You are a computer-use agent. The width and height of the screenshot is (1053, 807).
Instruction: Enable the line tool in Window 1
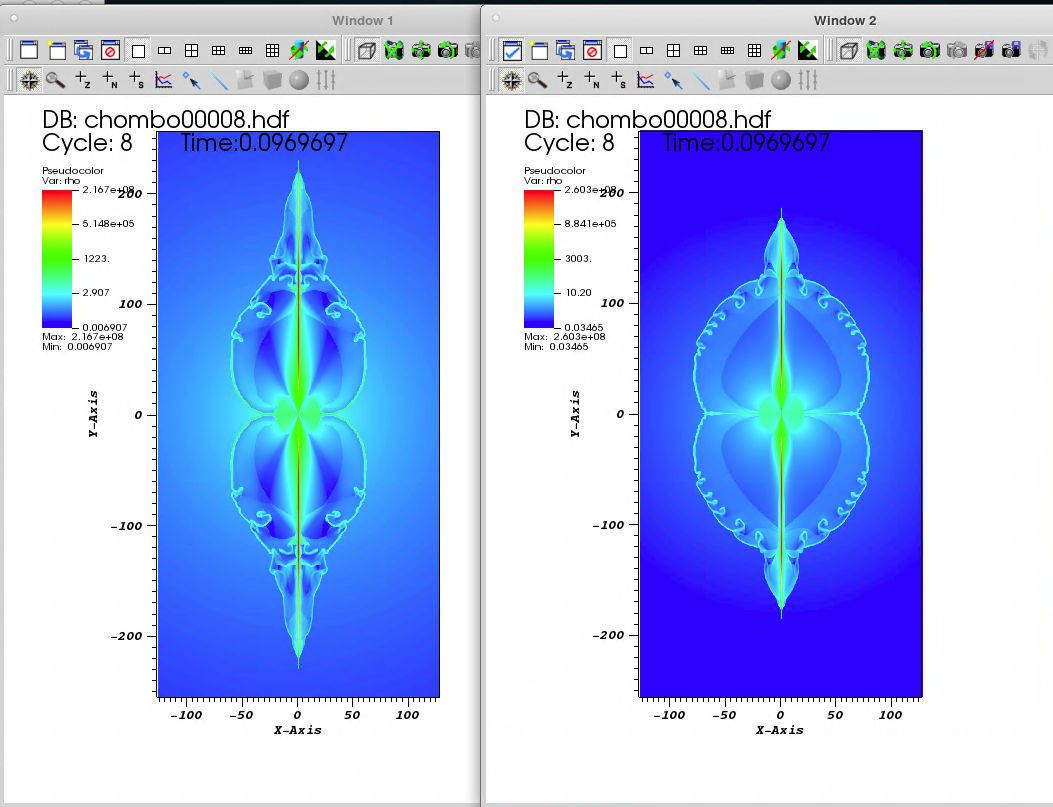(218, 81)
